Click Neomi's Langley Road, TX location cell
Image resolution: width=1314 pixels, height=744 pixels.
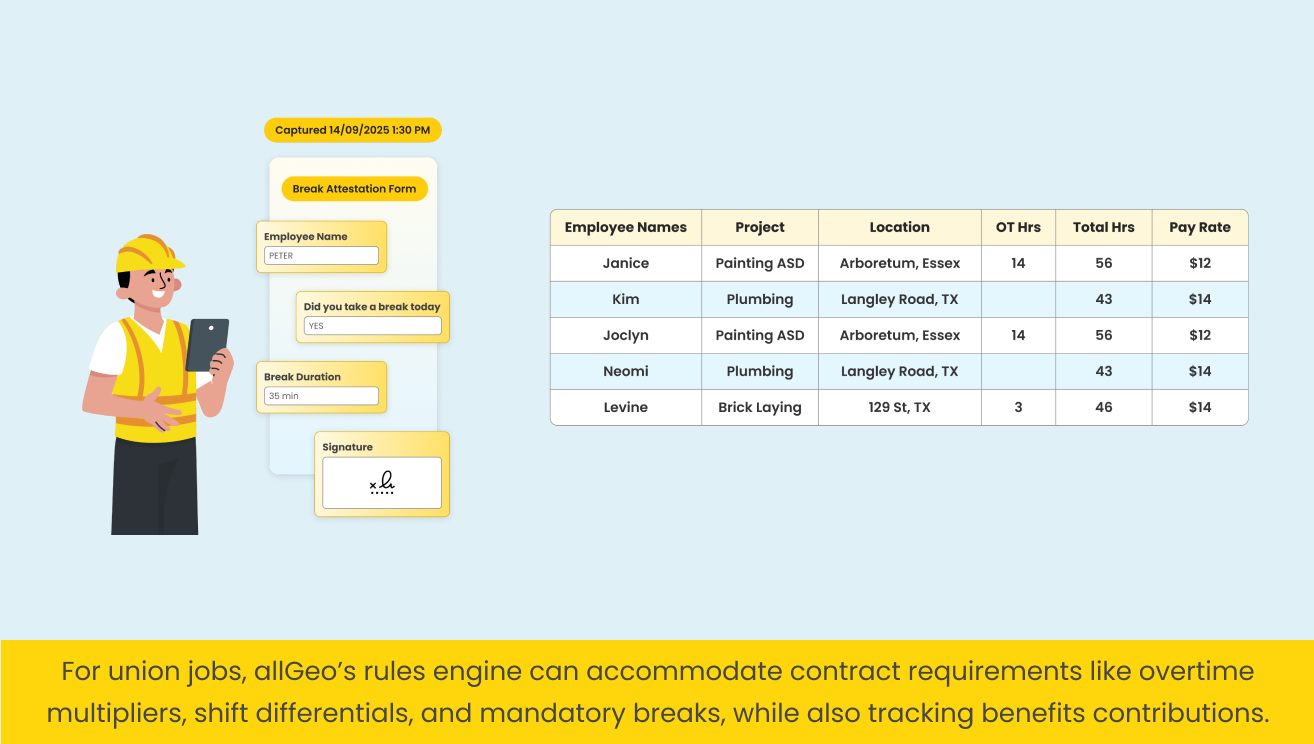[899, 371]
